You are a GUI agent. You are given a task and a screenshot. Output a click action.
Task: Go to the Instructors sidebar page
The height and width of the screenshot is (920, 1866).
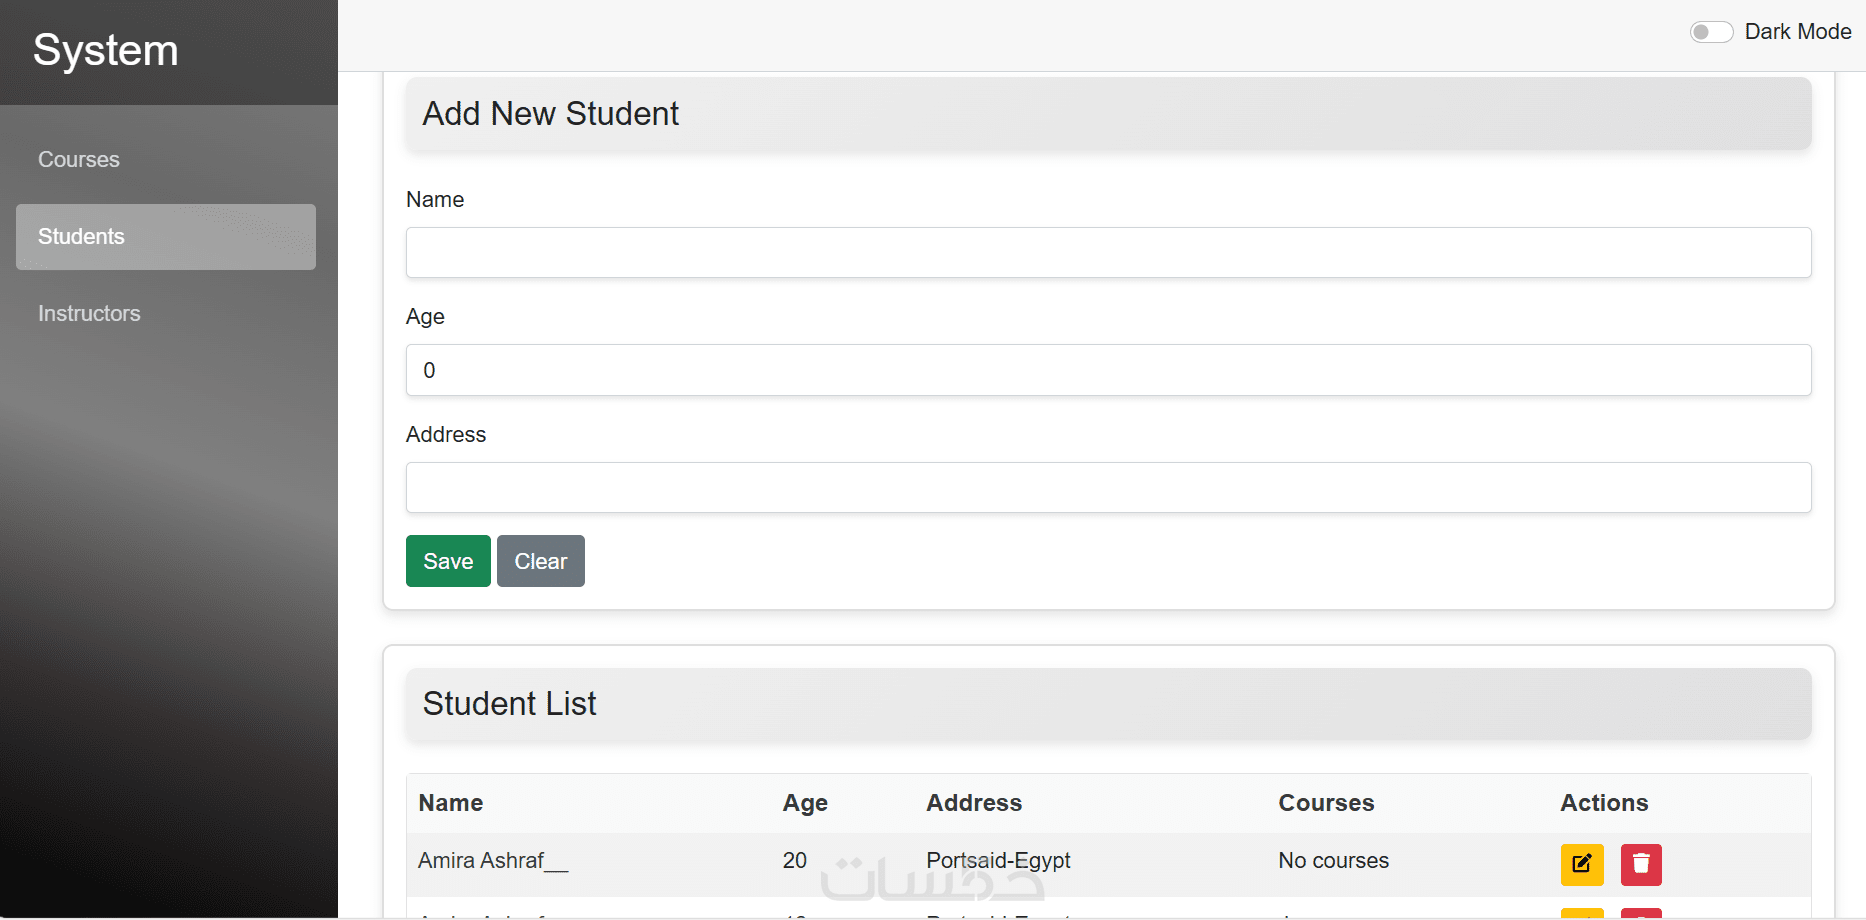tap(89, 314)
